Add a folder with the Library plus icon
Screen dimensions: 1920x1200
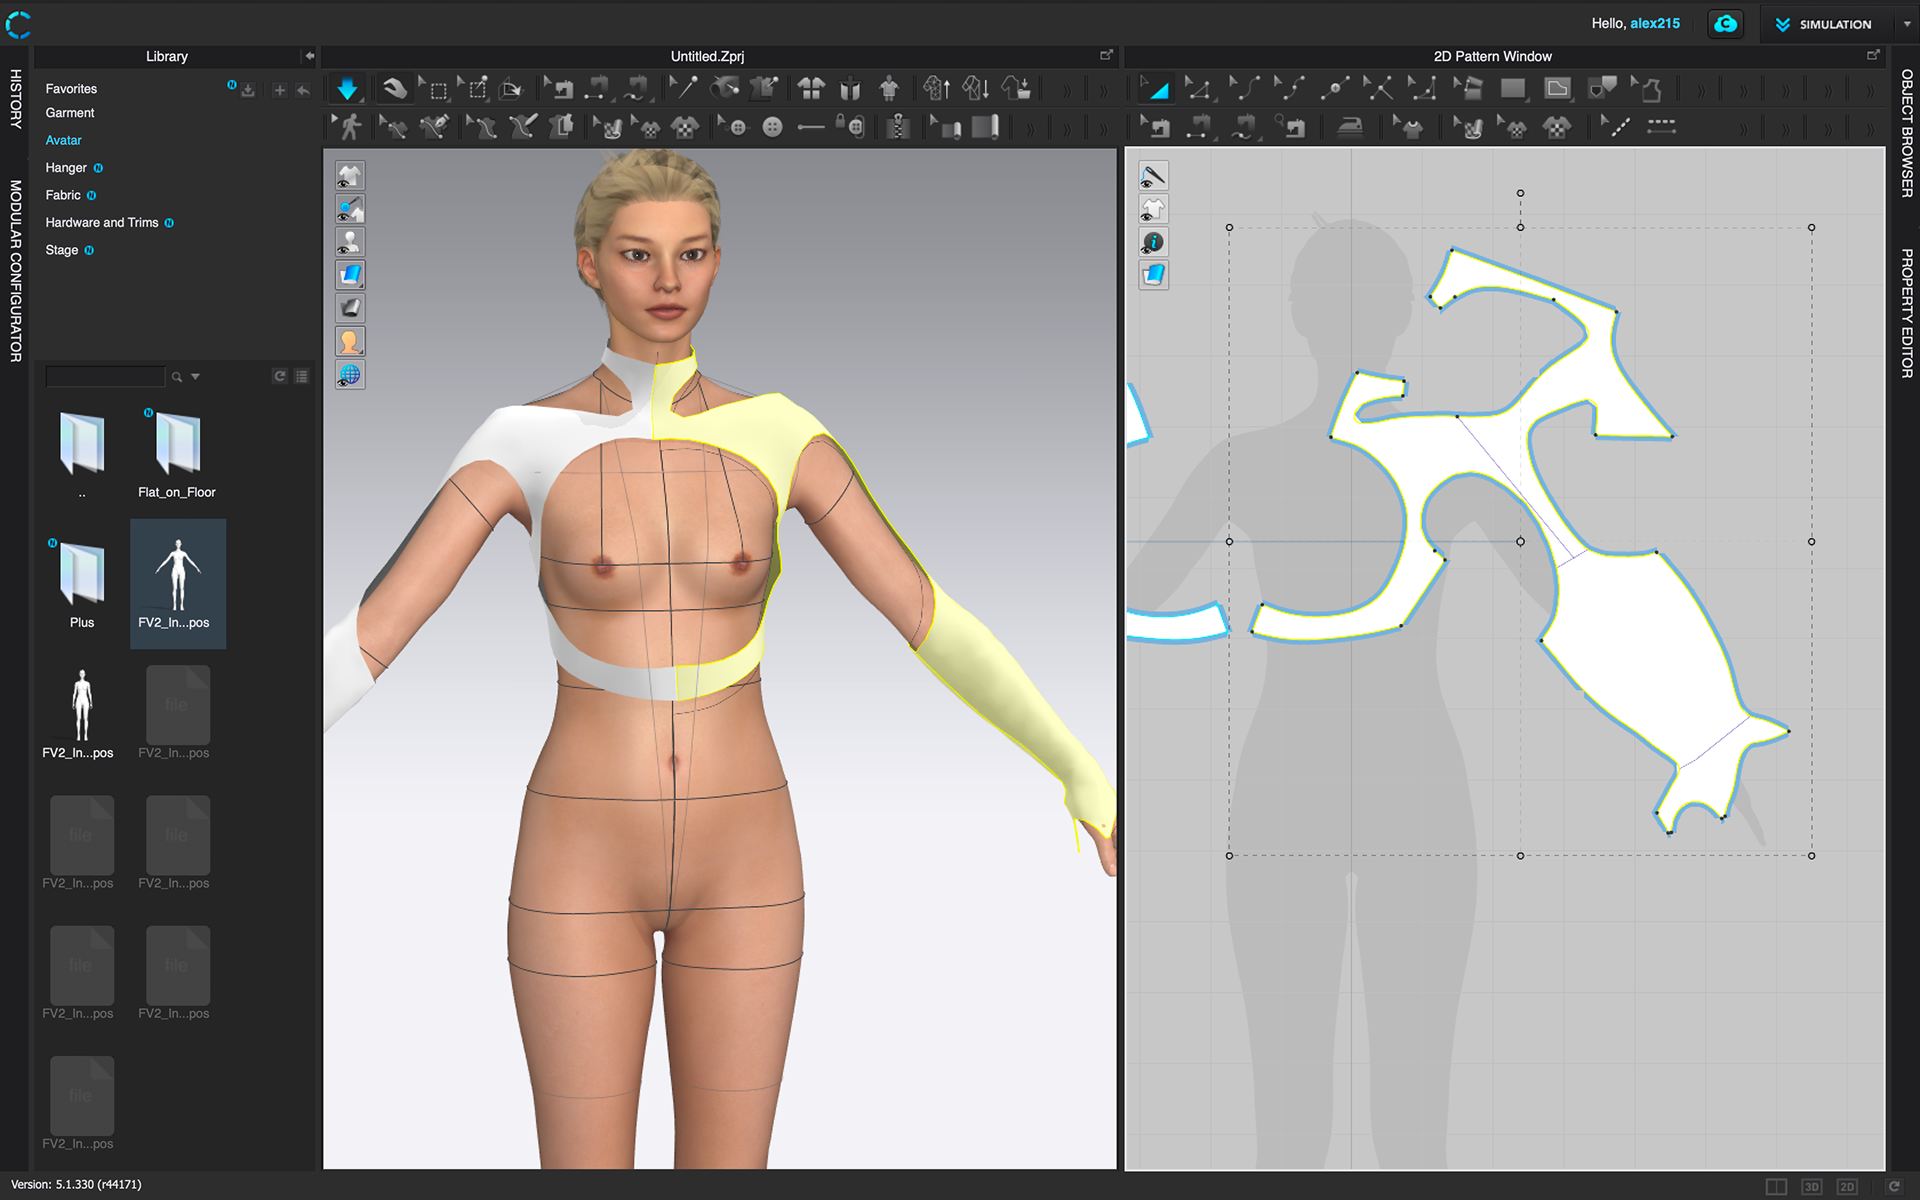pos(279,91)
